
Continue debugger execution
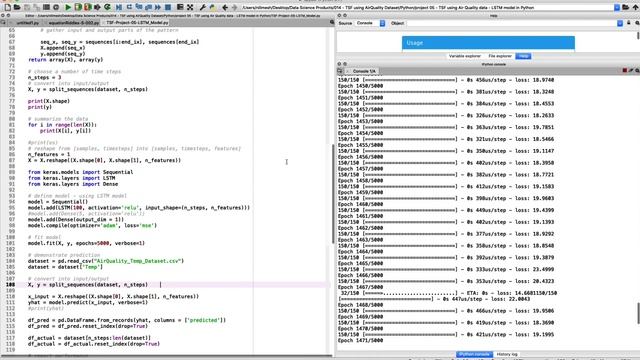158,7
